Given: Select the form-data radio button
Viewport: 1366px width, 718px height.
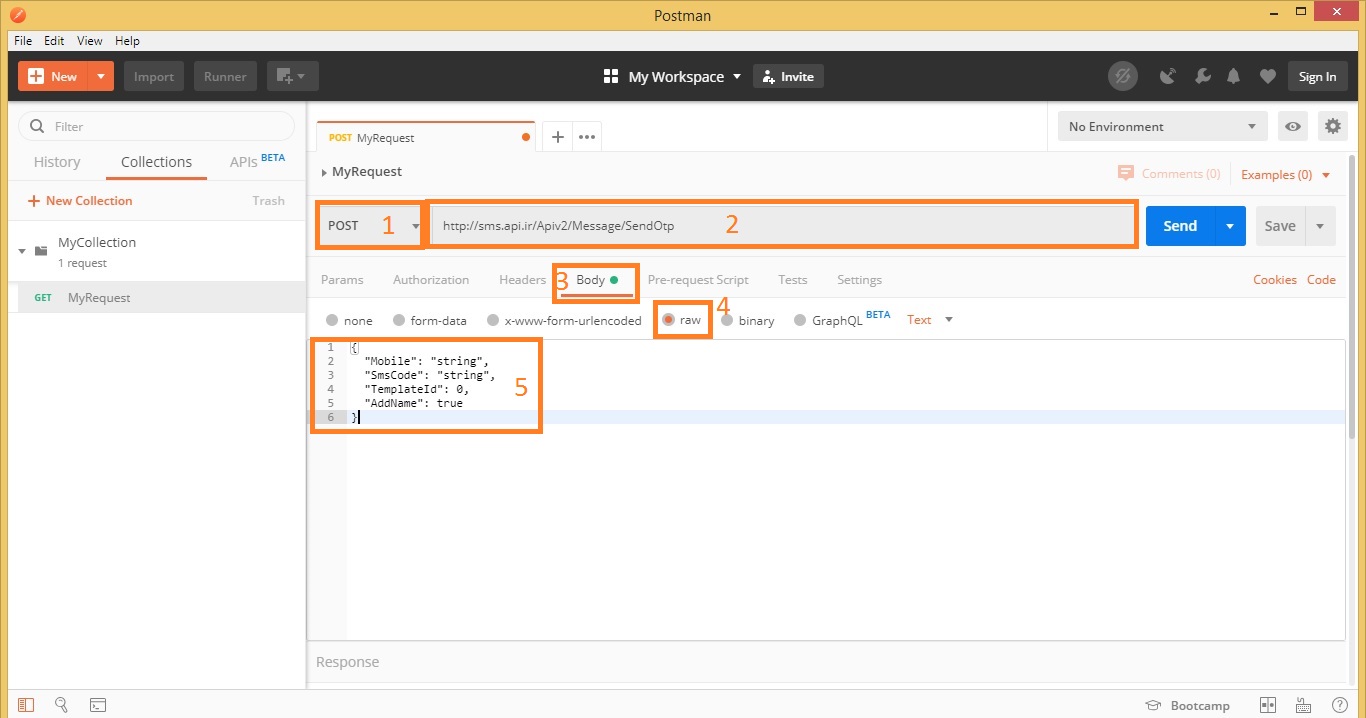Looking at the screenshot, I should tap(399, 320).
